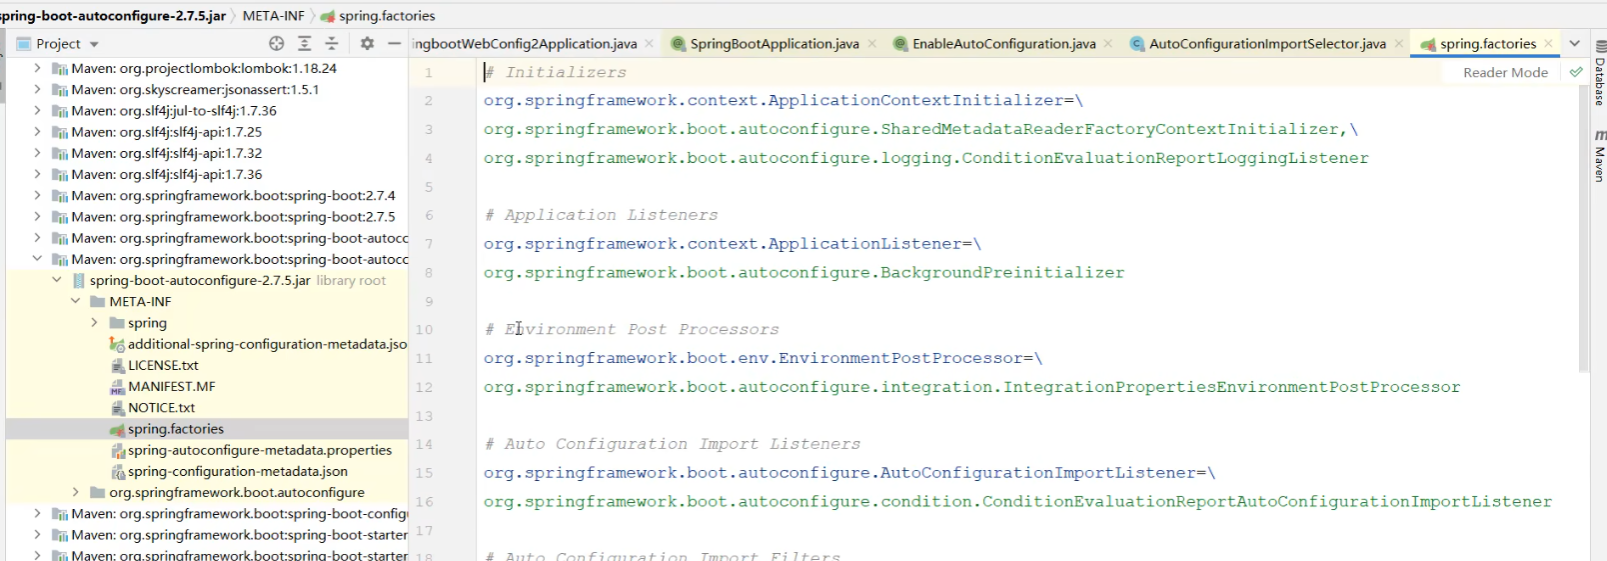Switch to the EnableAutoConfiguration.java tab
The width and height of the screenshot is (1607, 561).
(x=1003, y=44)
